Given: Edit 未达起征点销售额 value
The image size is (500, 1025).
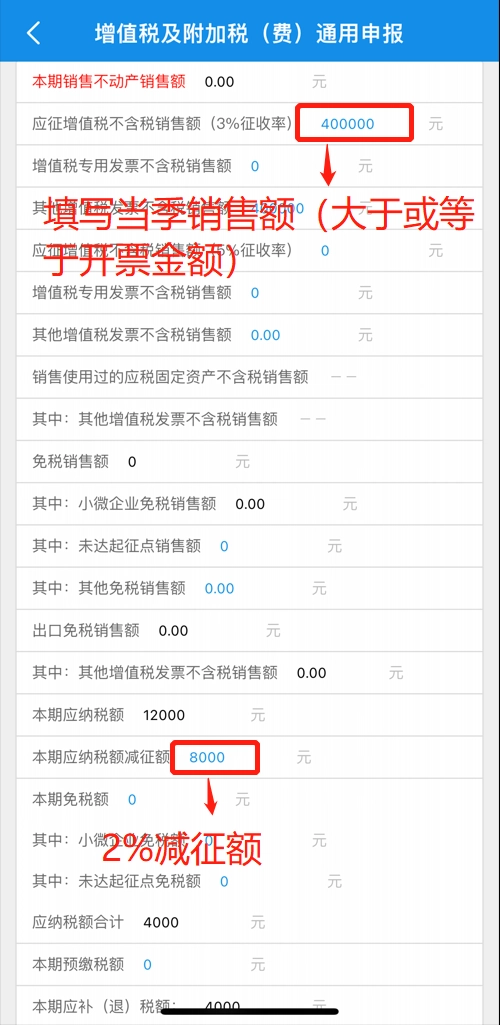Looking at the screenshot, I should tap(224, 546).
